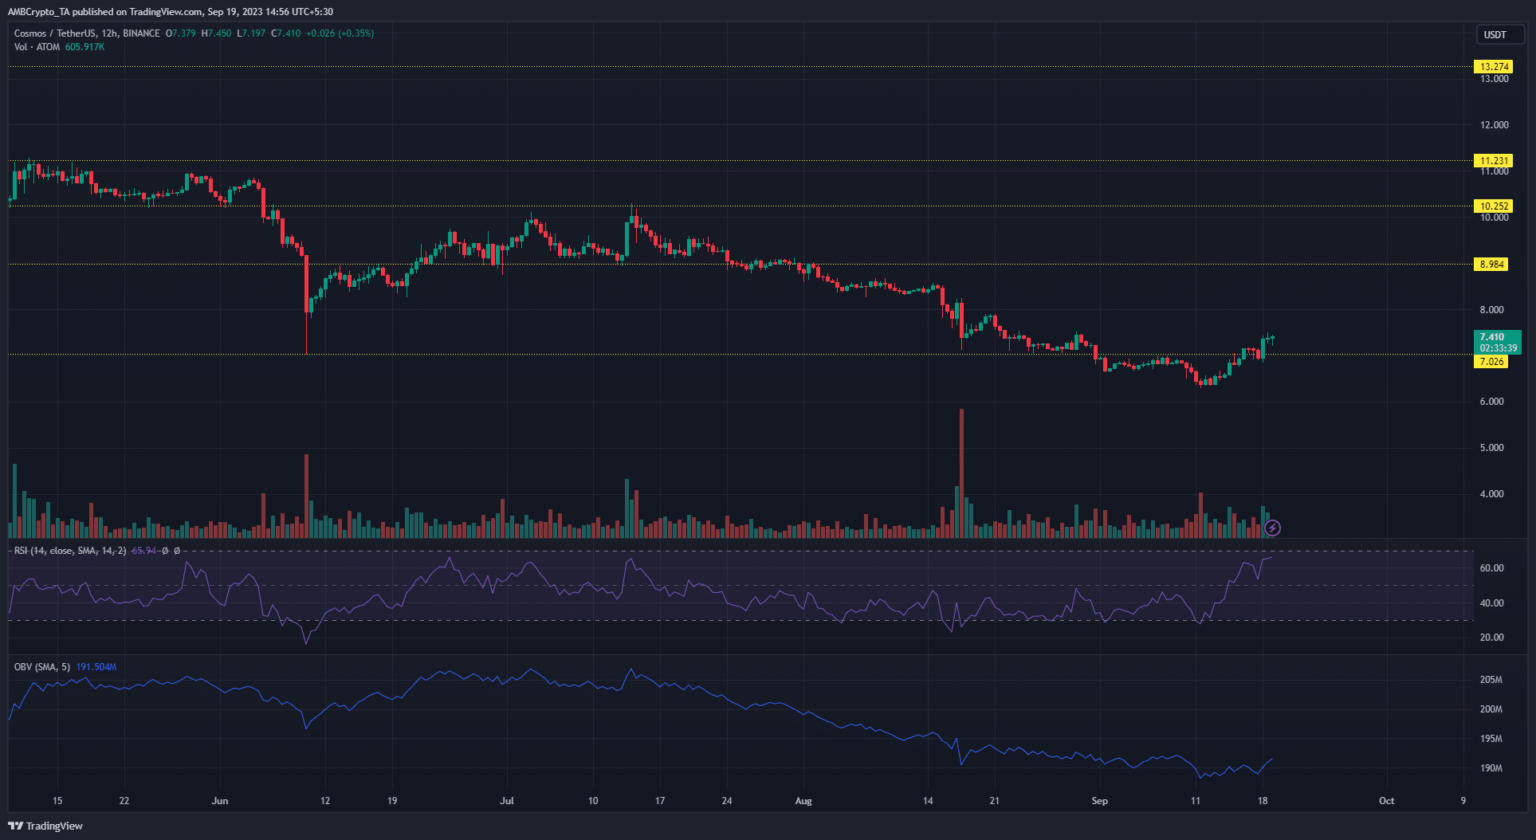Click the green 7.410 current price label

[1497, 342]
